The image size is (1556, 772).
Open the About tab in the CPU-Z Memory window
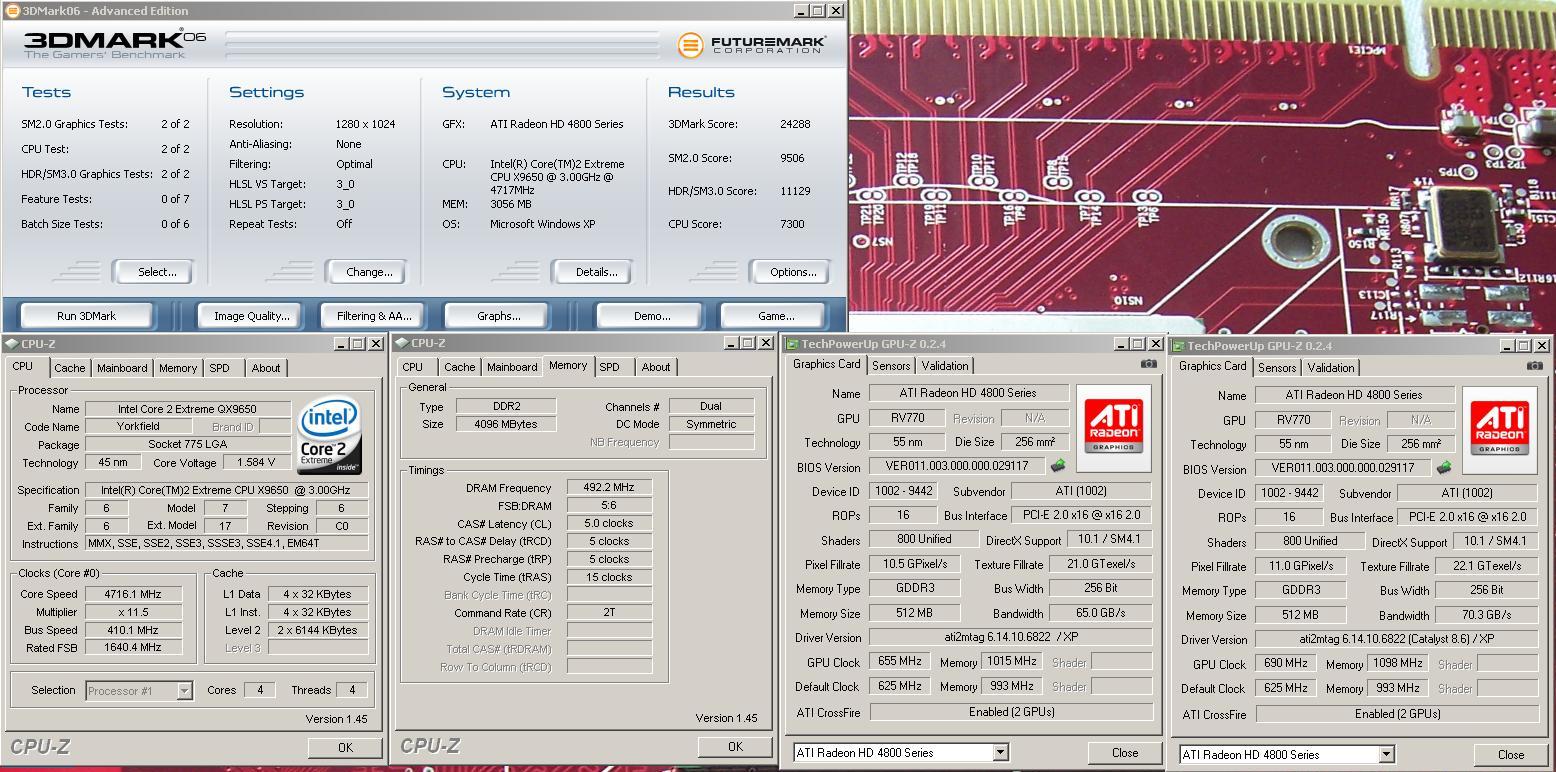coord(656,367)
